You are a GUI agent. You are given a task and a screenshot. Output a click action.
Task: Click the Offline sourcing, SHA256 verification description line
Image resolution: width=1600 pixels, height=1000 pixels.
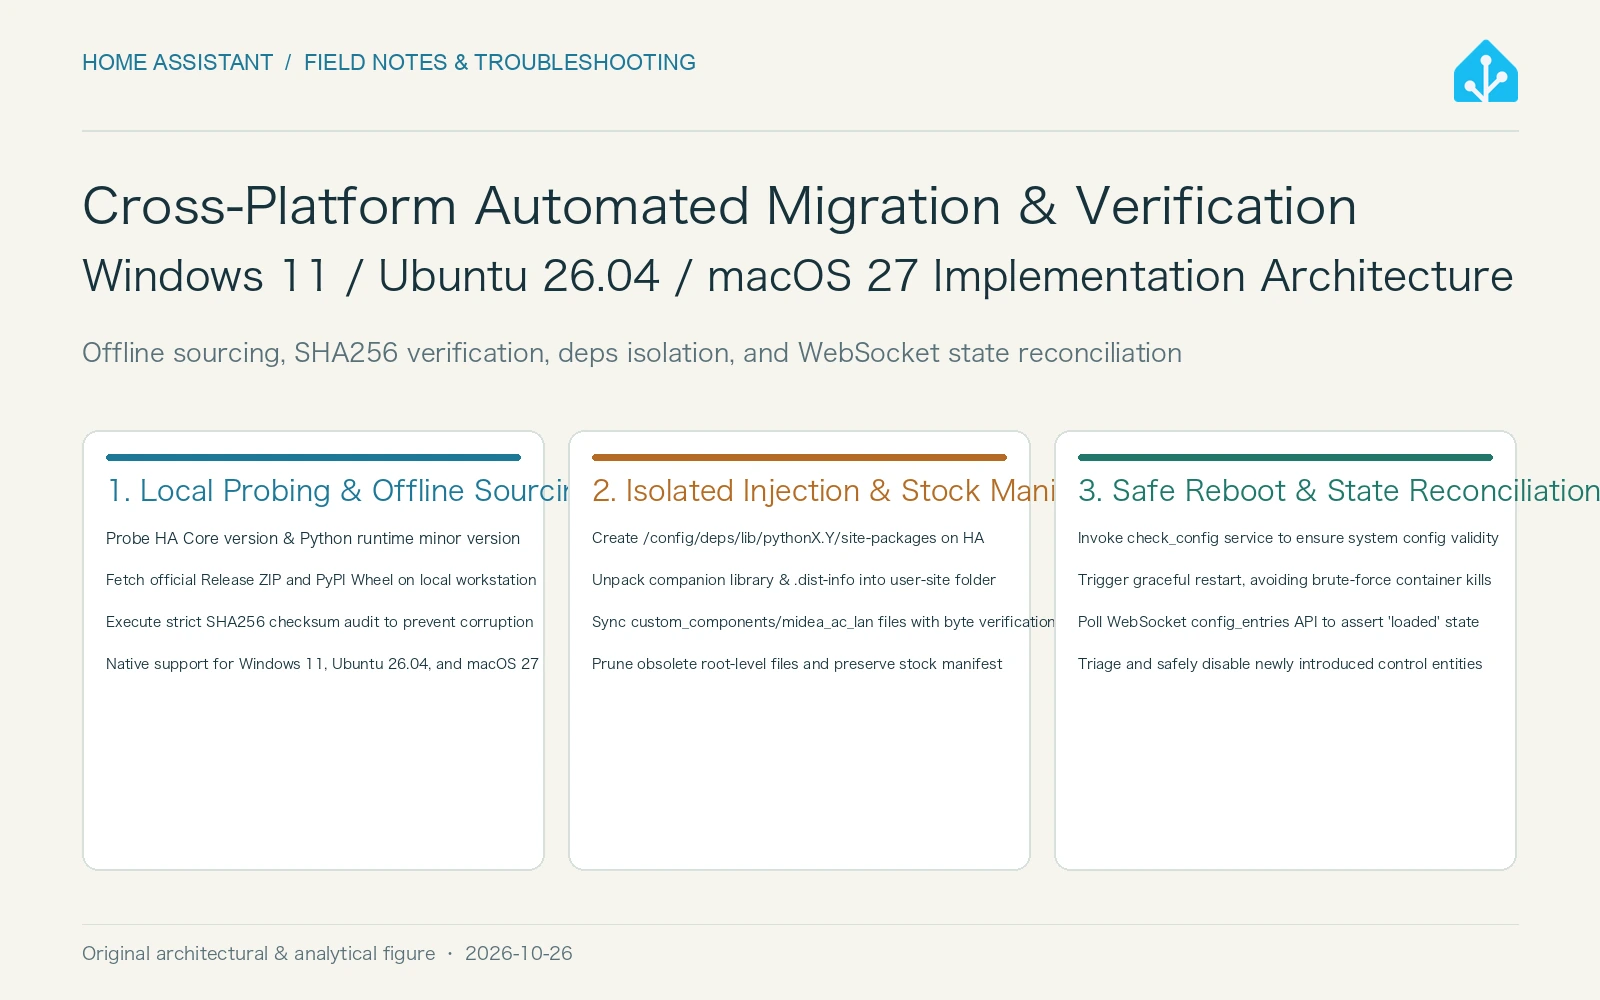632,353
